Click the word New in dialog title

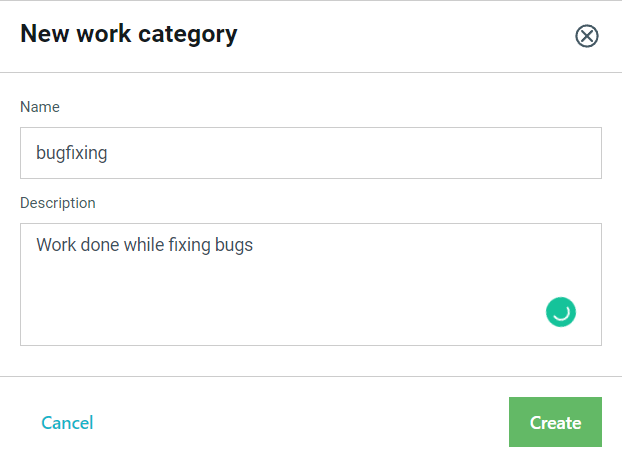tap(45, 33)
